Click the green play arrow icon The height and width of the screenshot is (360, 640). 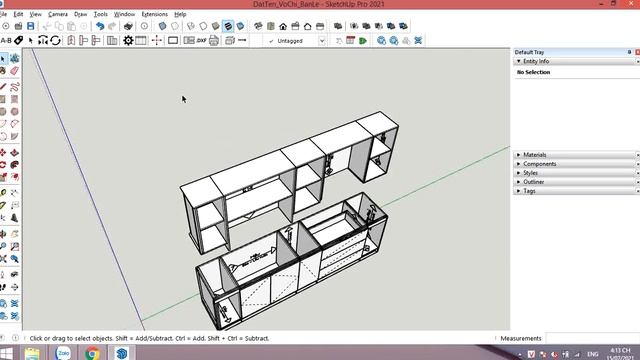[362, 40]
